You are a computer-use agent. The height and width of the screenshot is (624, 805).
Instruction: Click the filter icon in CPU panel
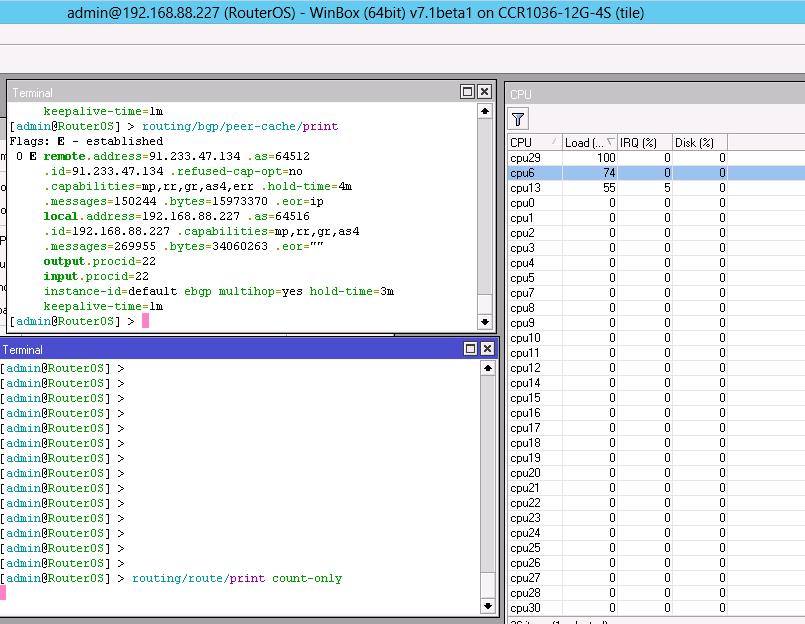(x=518, y=120)
